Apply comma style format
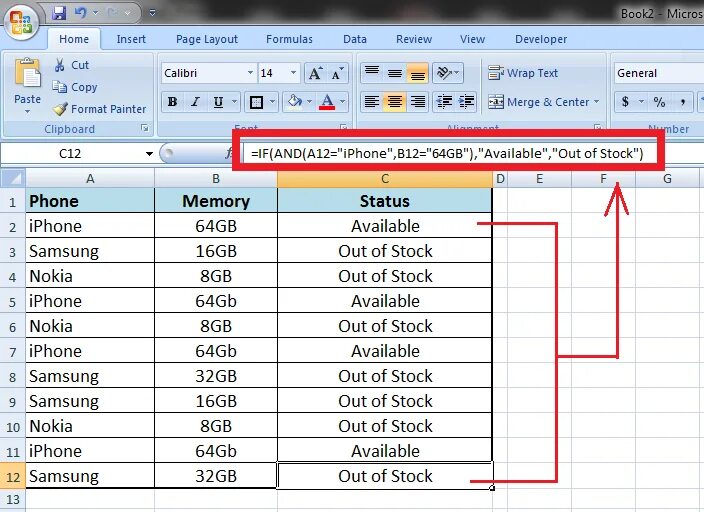704x512 pixels. [682, 102]
